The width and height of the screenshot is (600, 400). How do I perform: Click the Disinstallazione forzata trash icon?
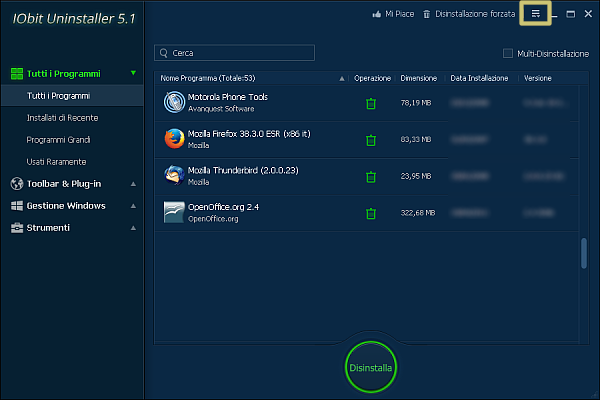pyautogui.click(x=426, y=14)
